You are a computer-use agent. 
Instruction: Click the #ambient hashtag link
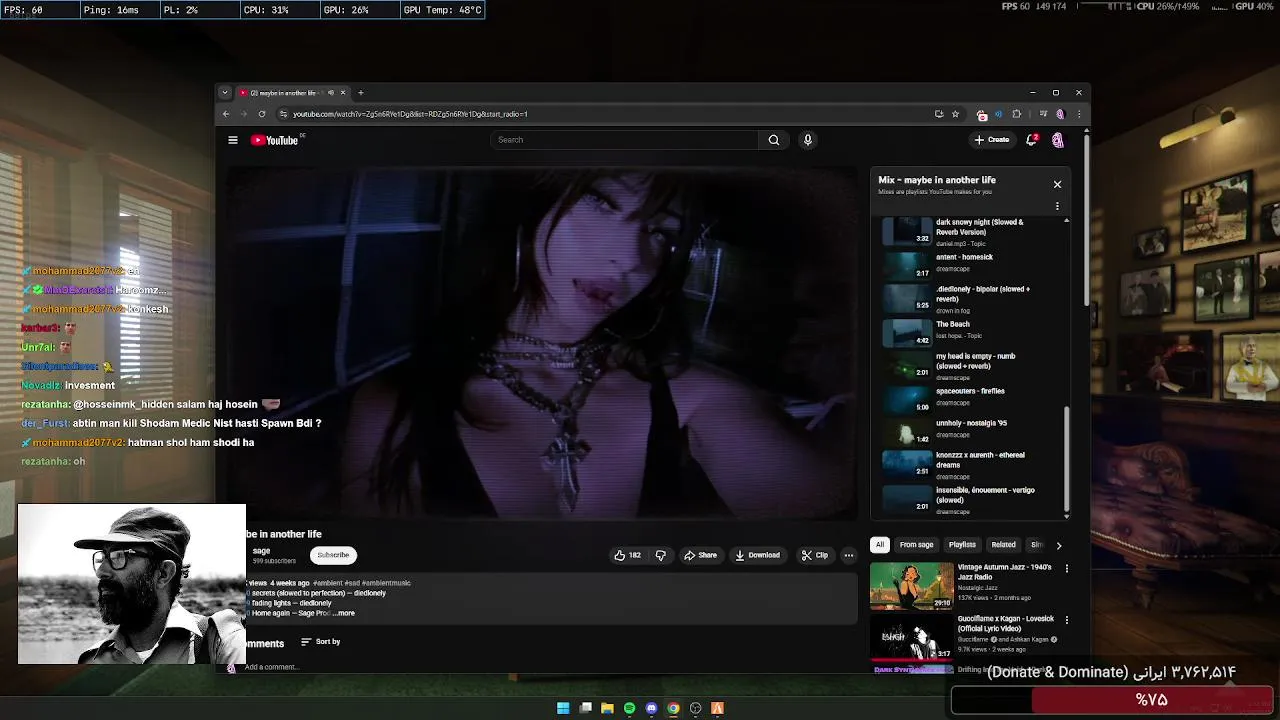click(328, 583)
